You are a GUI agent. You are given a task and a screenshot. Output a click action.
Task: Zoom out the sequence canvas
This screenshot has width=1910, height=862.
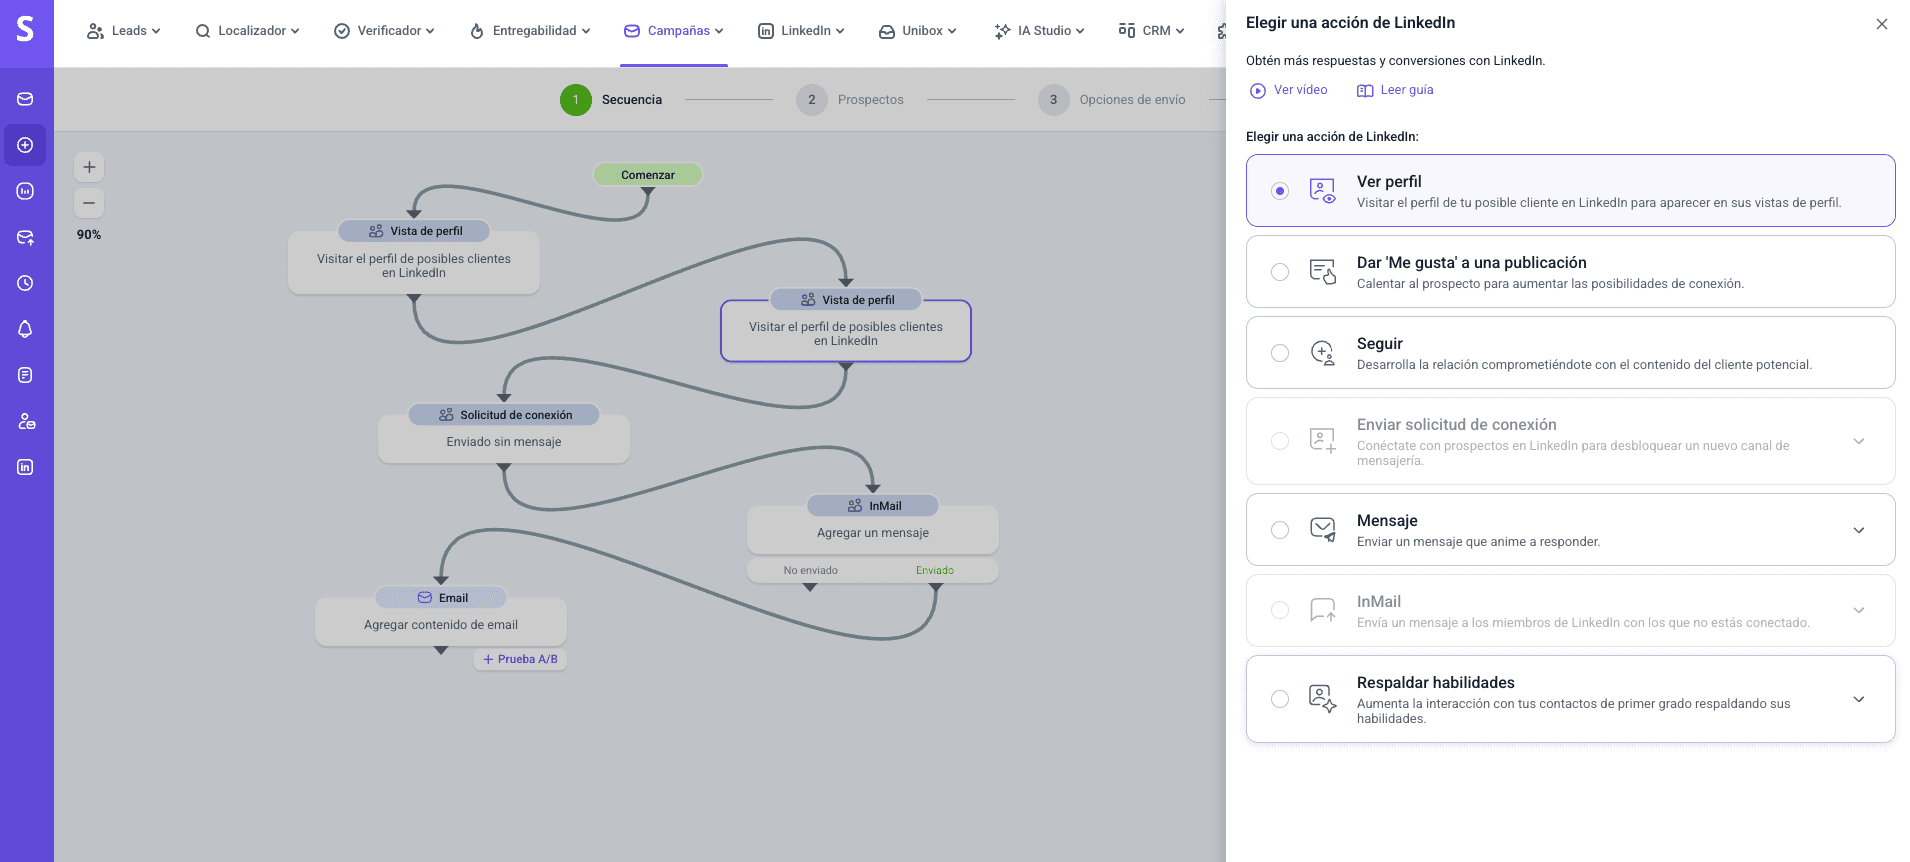pyautogui.click(x=89, y=203)
